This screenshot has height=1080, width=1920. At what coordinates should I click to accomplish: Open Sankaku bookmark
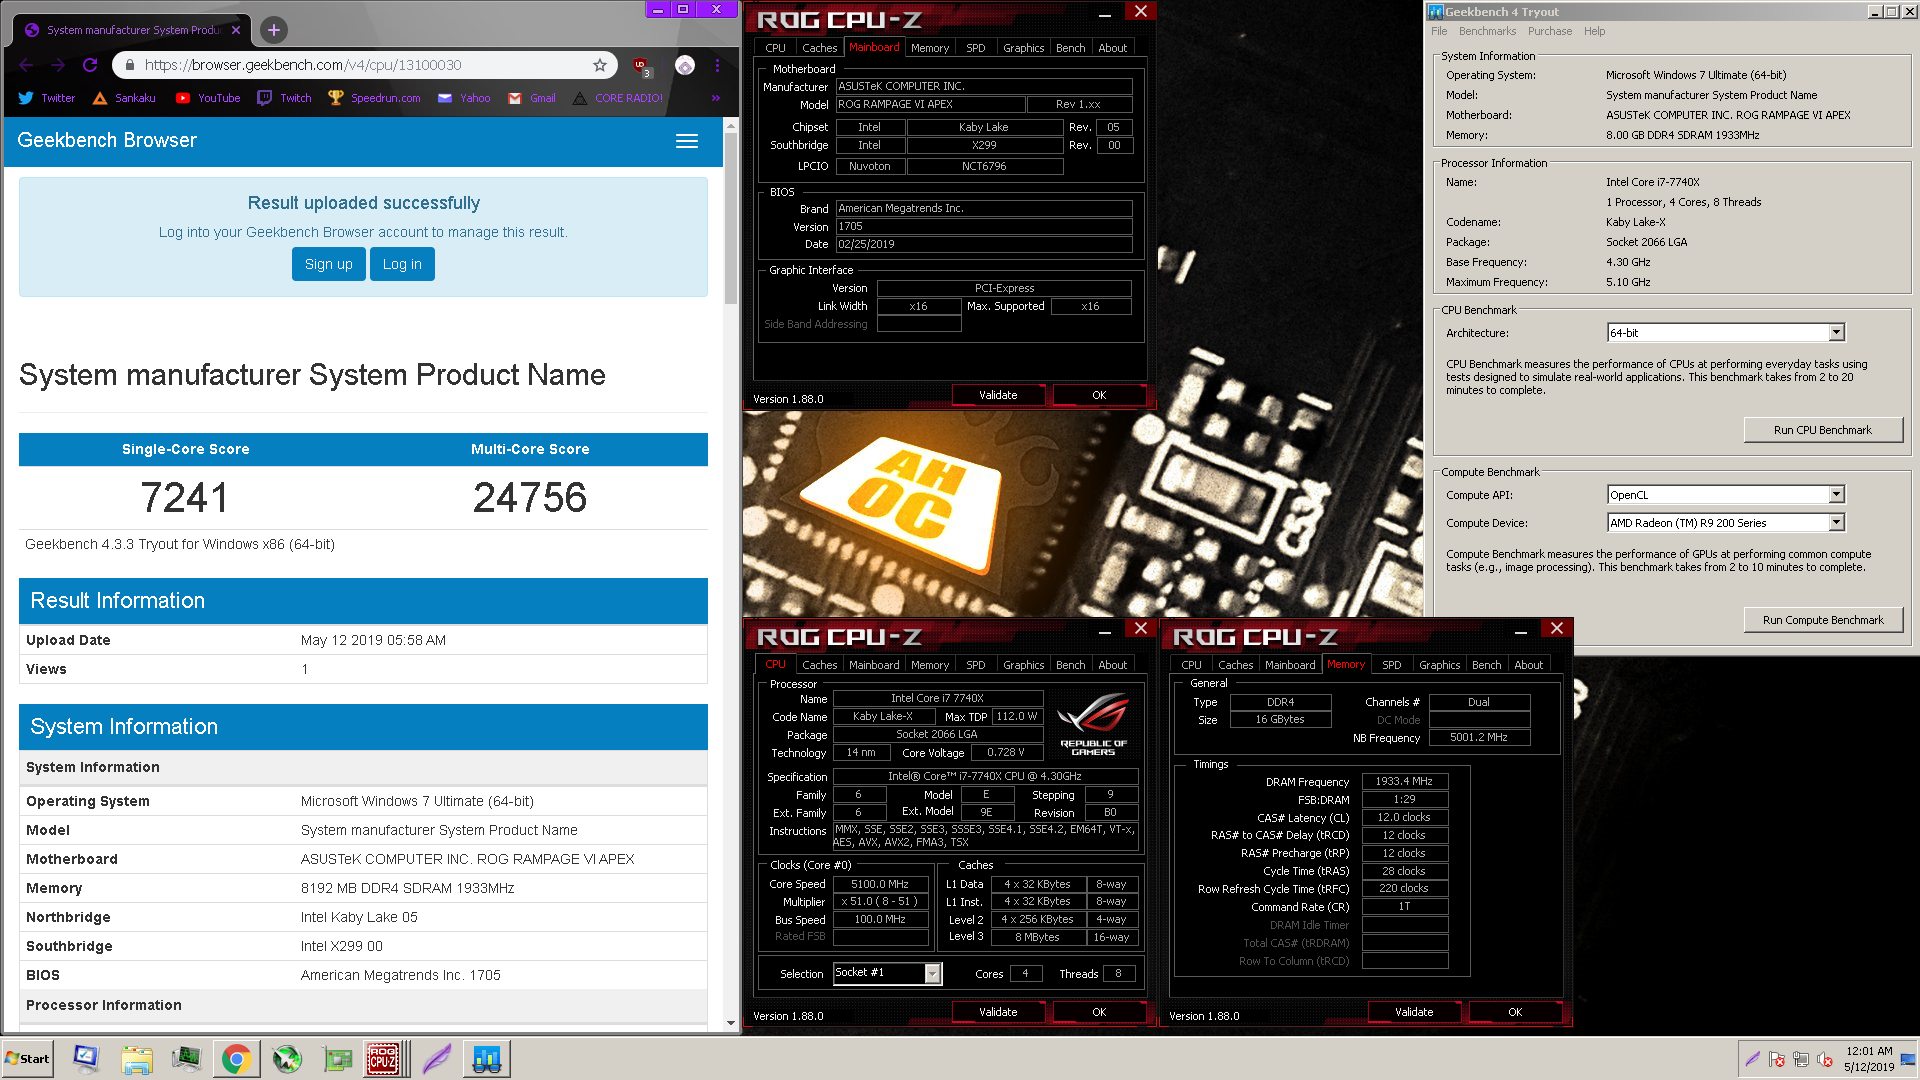124,98
